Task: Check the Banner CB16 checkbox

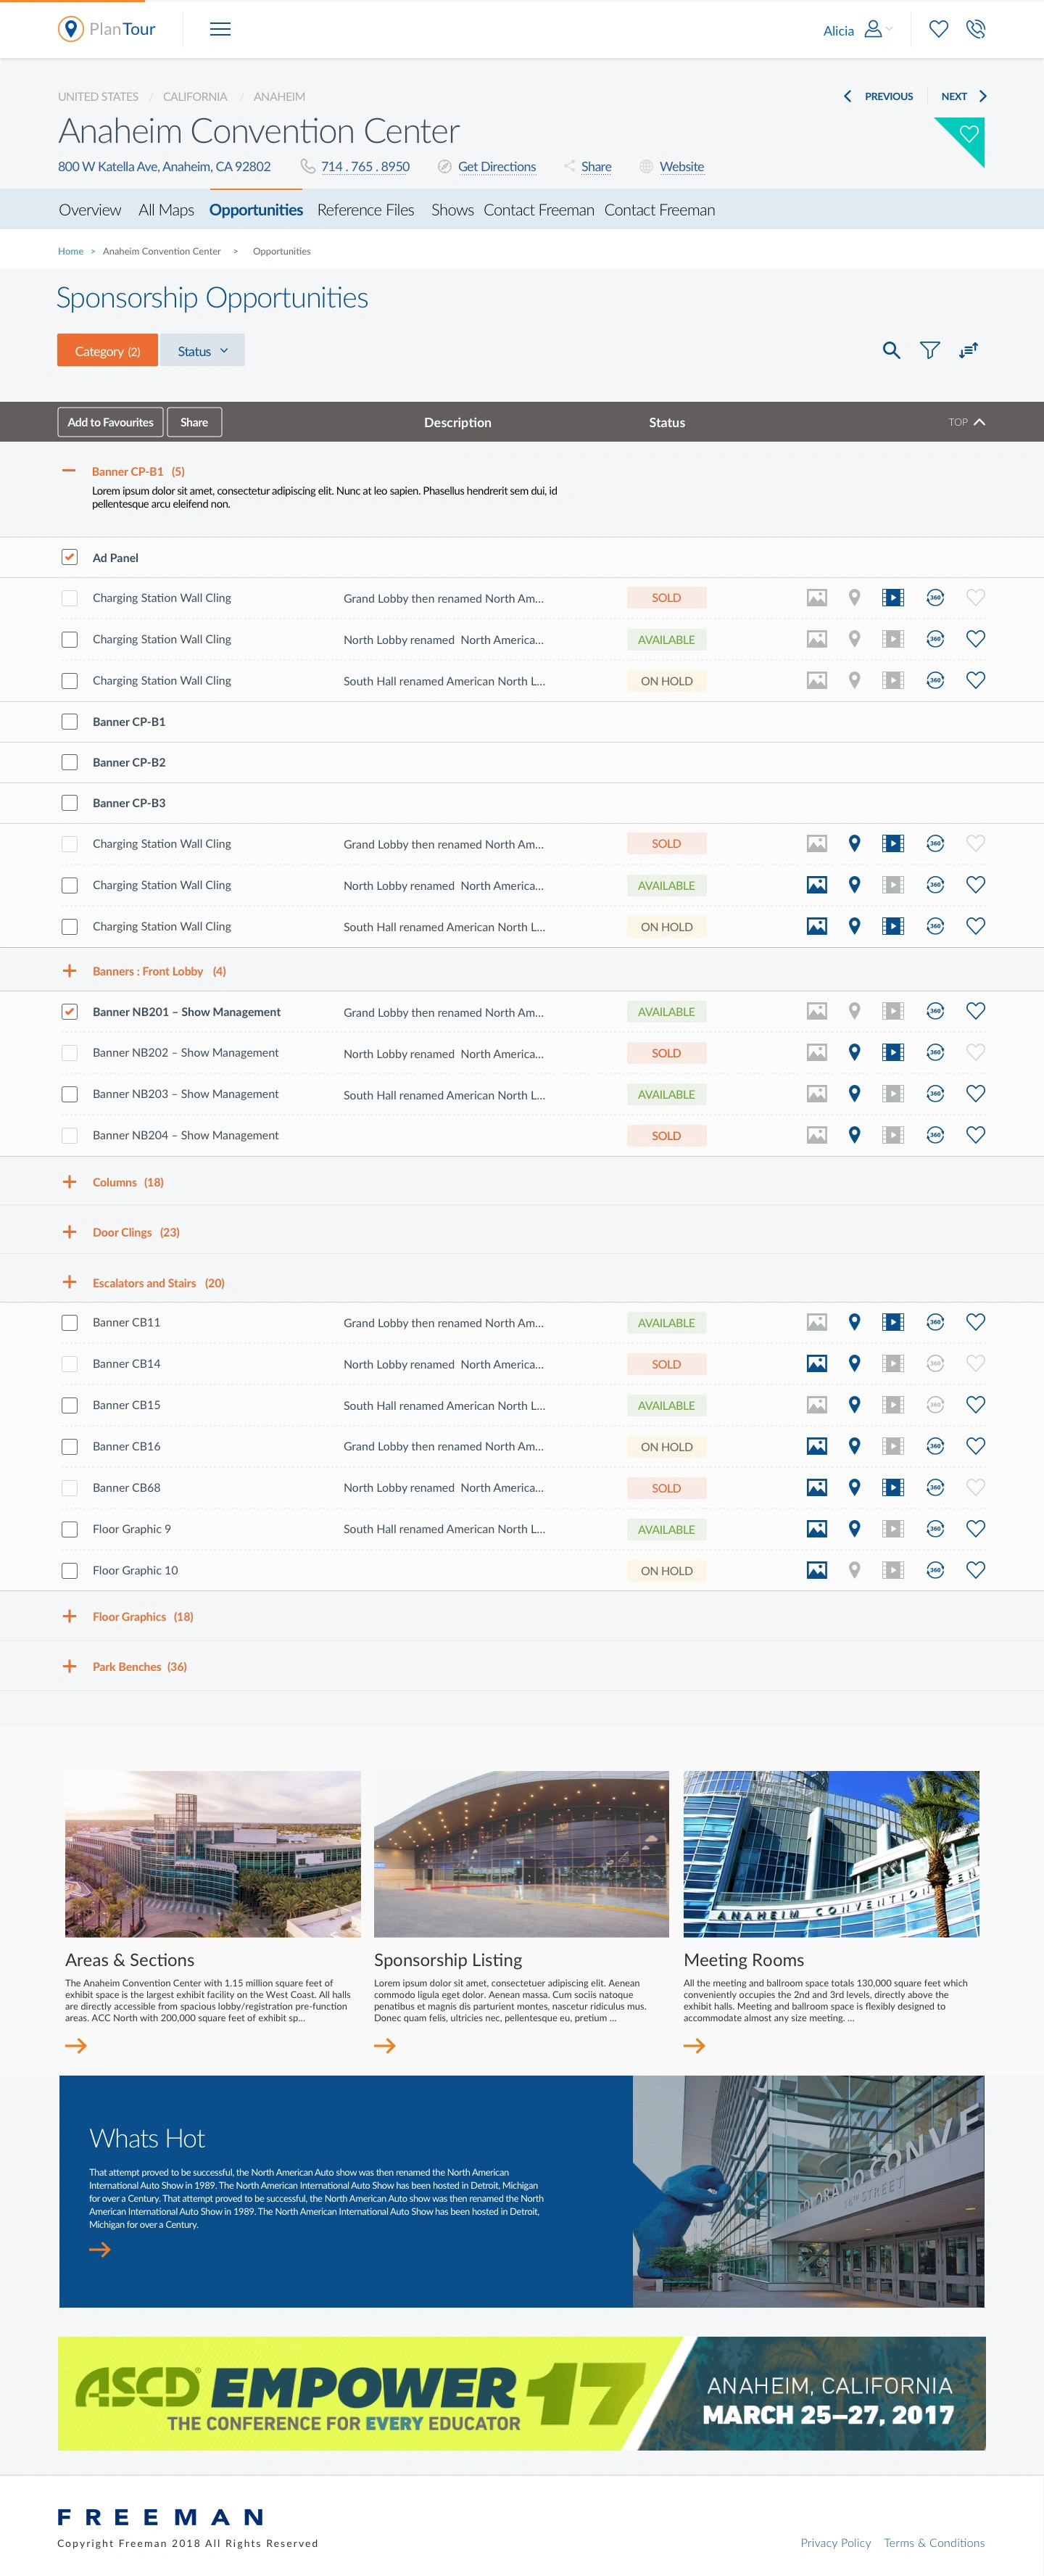Action: (x=69, y=1446)
